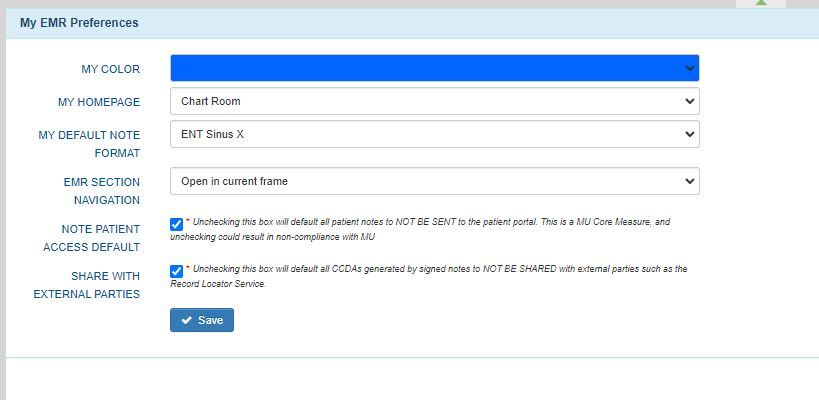Click the checkmark icon on Save button

(x=186, y=320)
